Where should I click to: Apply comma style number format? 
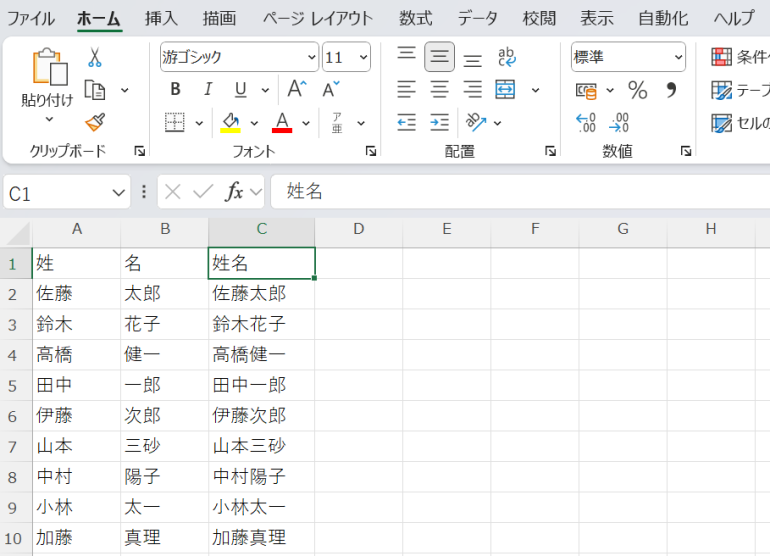[x=671, y=90]
